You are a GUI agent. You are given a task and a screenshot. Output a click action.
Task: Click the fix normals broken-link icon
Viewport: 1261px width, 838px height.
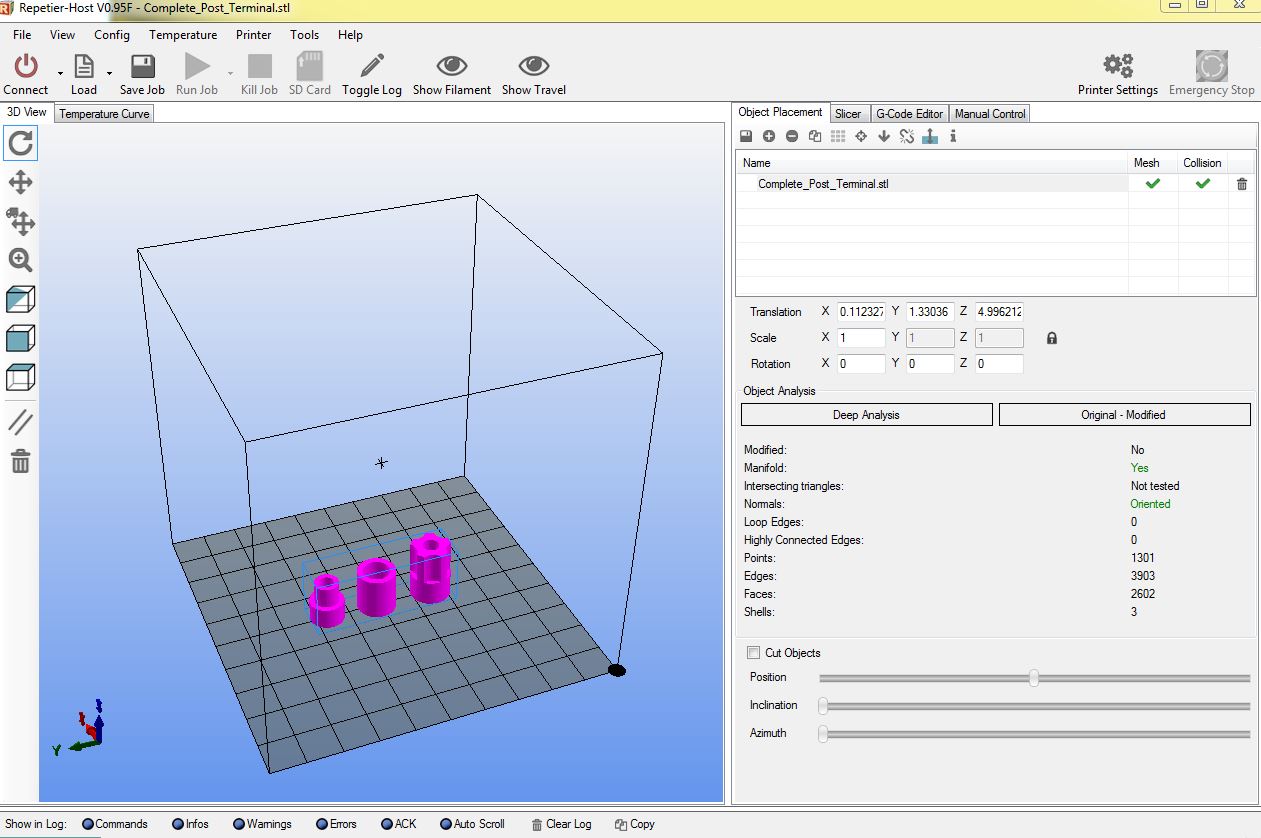click(907, 136)
